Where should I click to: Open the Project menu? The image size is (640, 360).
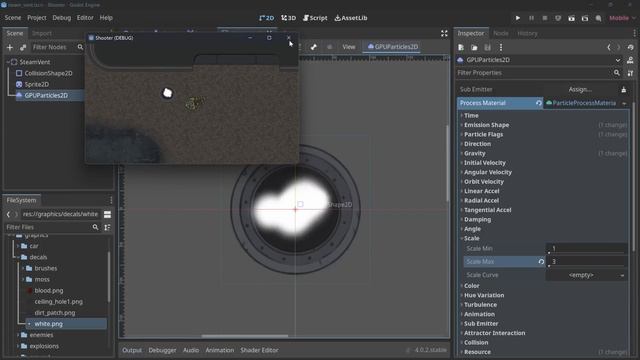pyautogui.click(x=37, y=18)
